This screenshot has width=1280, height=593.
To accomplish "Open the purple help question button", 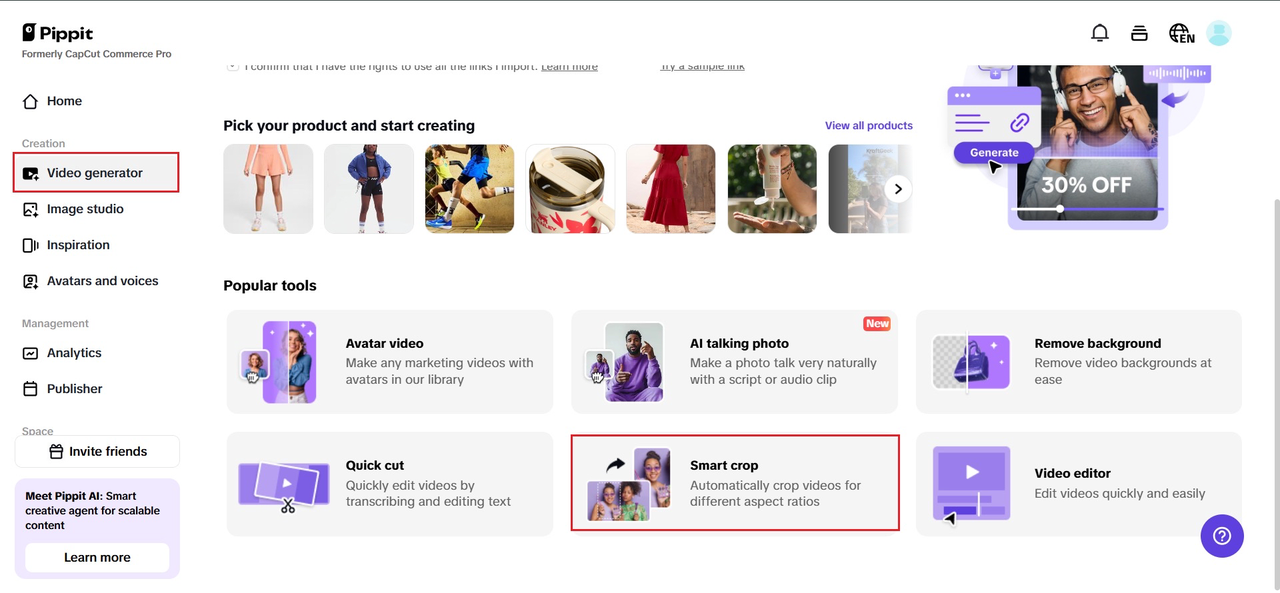I will (1222, 536).
